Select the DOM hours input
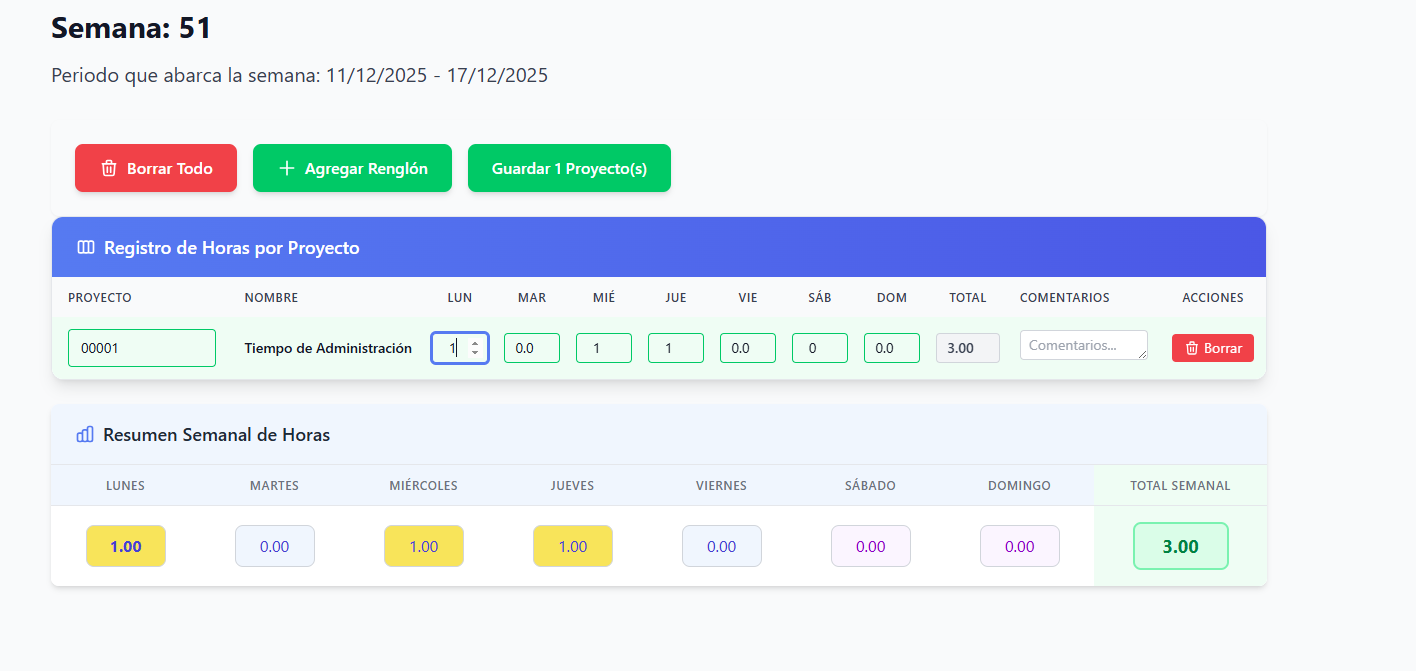Viewport: 1416px width, 671px height. [x=891, y=348]
